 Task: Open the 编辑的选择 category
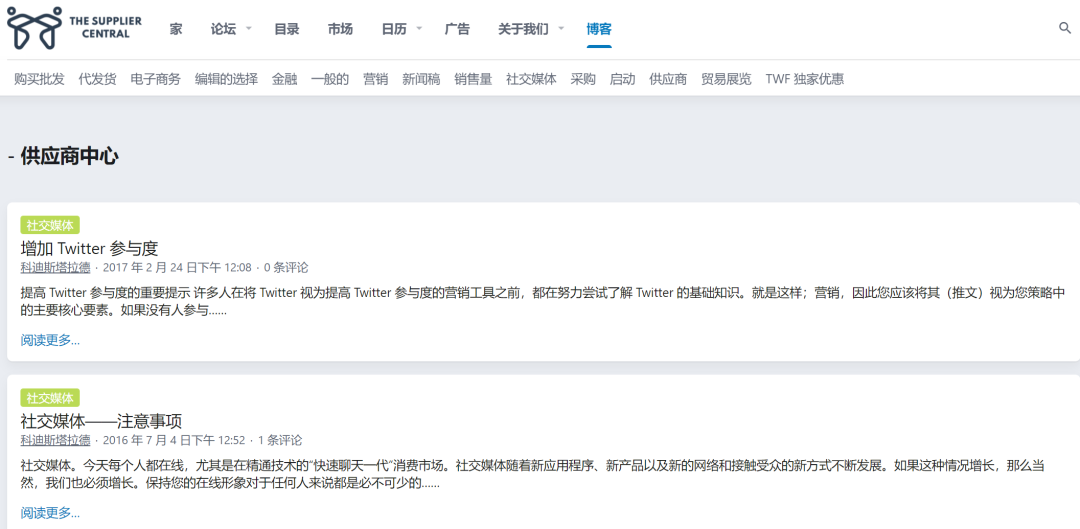click(227, 79)
